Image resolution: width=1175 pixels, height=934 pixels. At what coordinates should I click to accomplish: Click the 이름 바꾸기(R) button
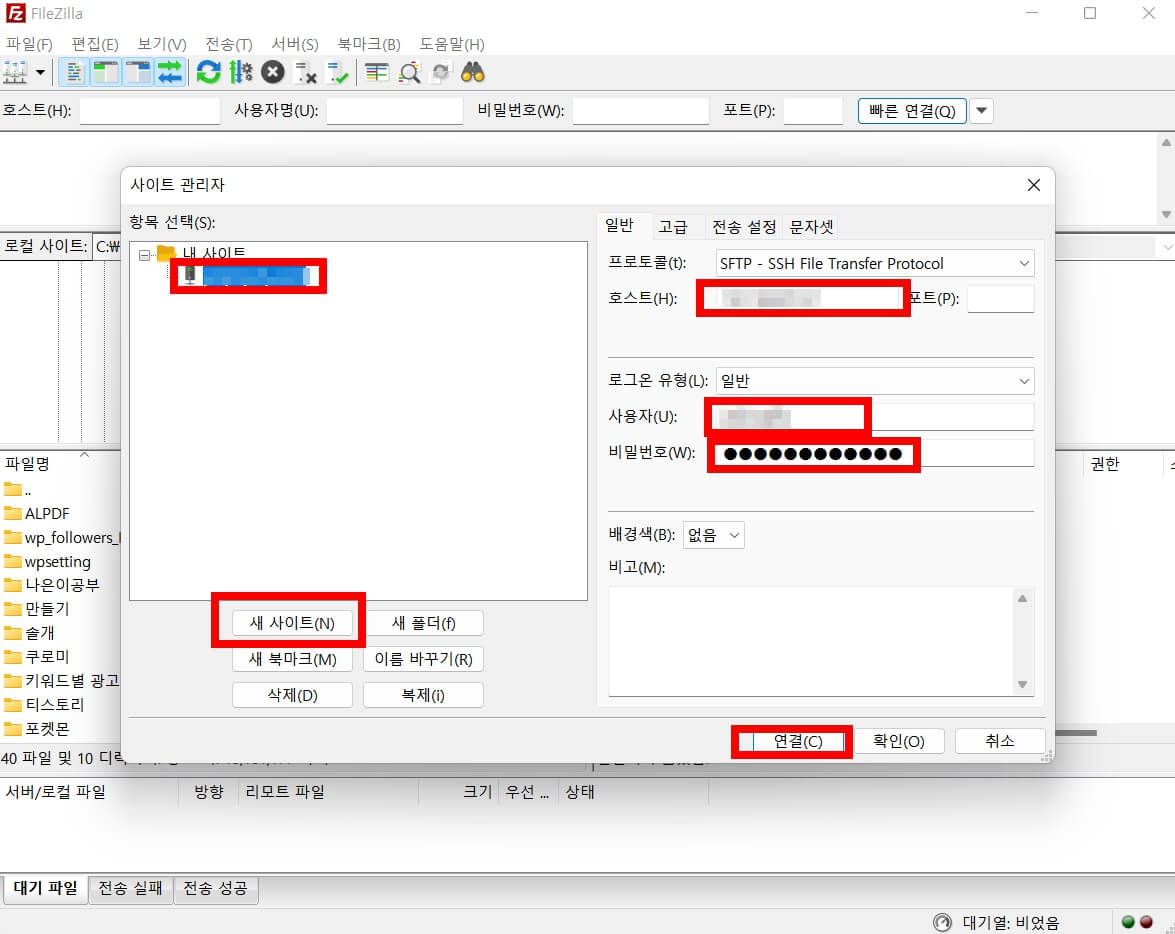(x=423, y=659)
